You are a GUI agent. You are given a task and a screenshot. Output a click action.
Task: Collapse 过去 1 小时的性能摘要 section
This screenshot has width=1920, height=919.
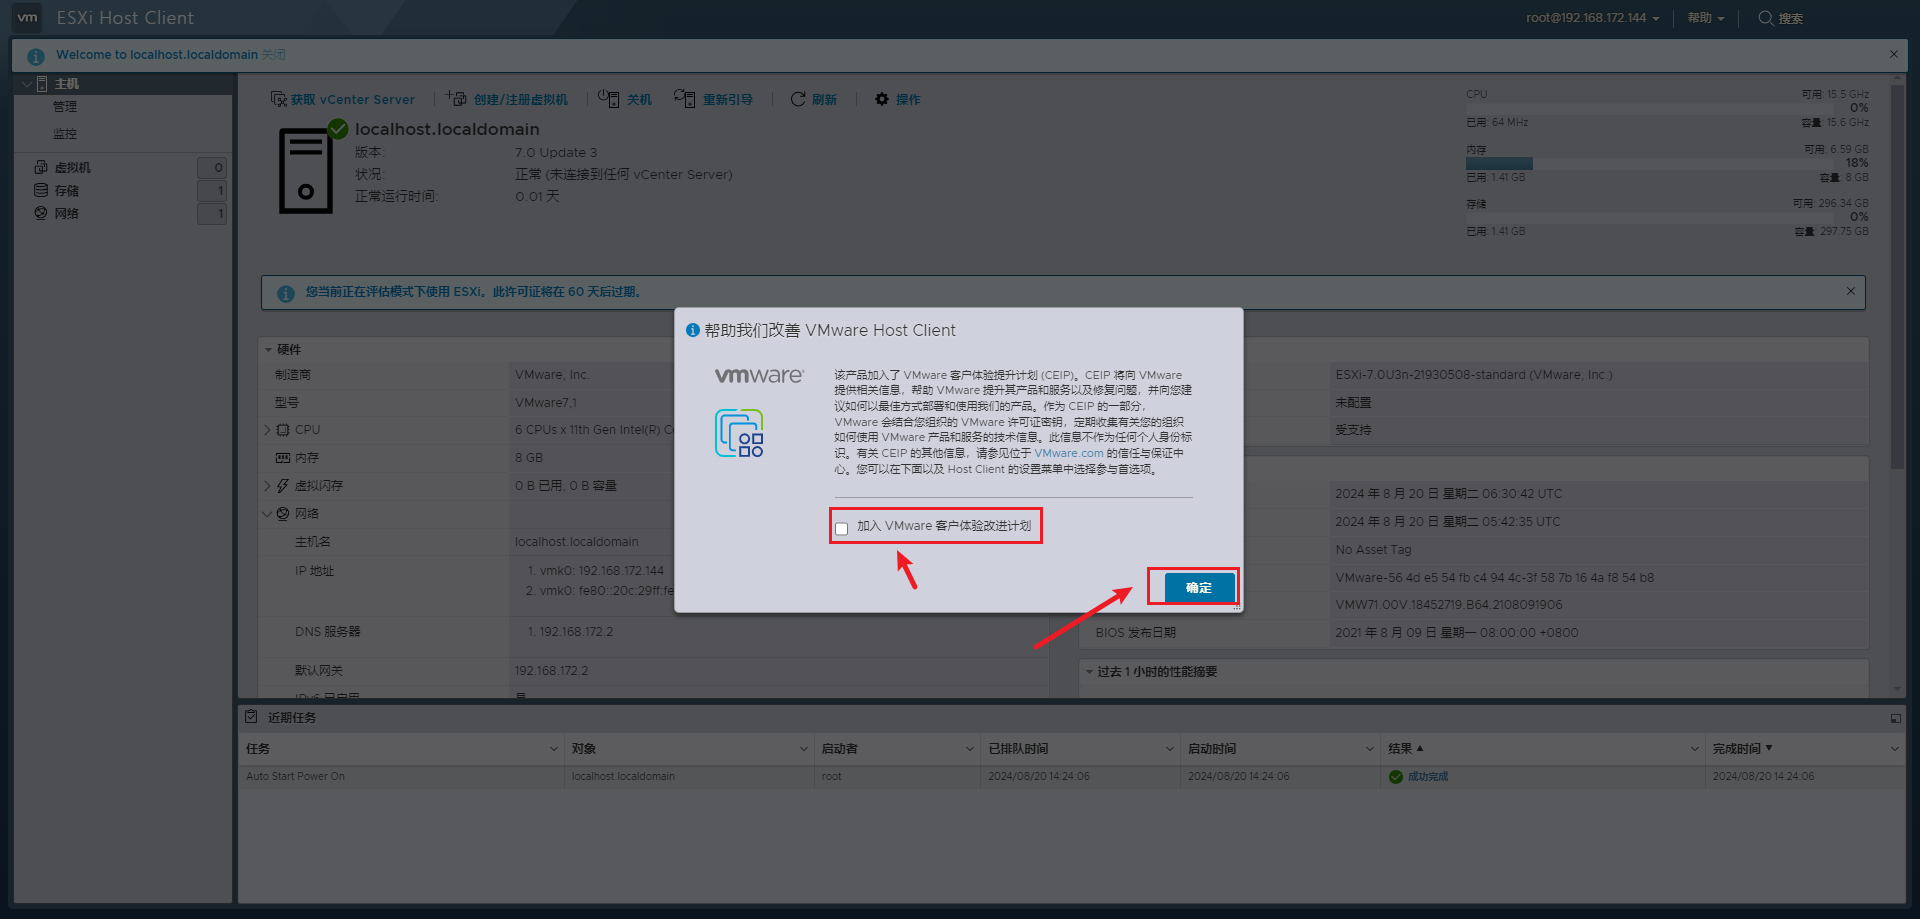(x=1089, y=672)
